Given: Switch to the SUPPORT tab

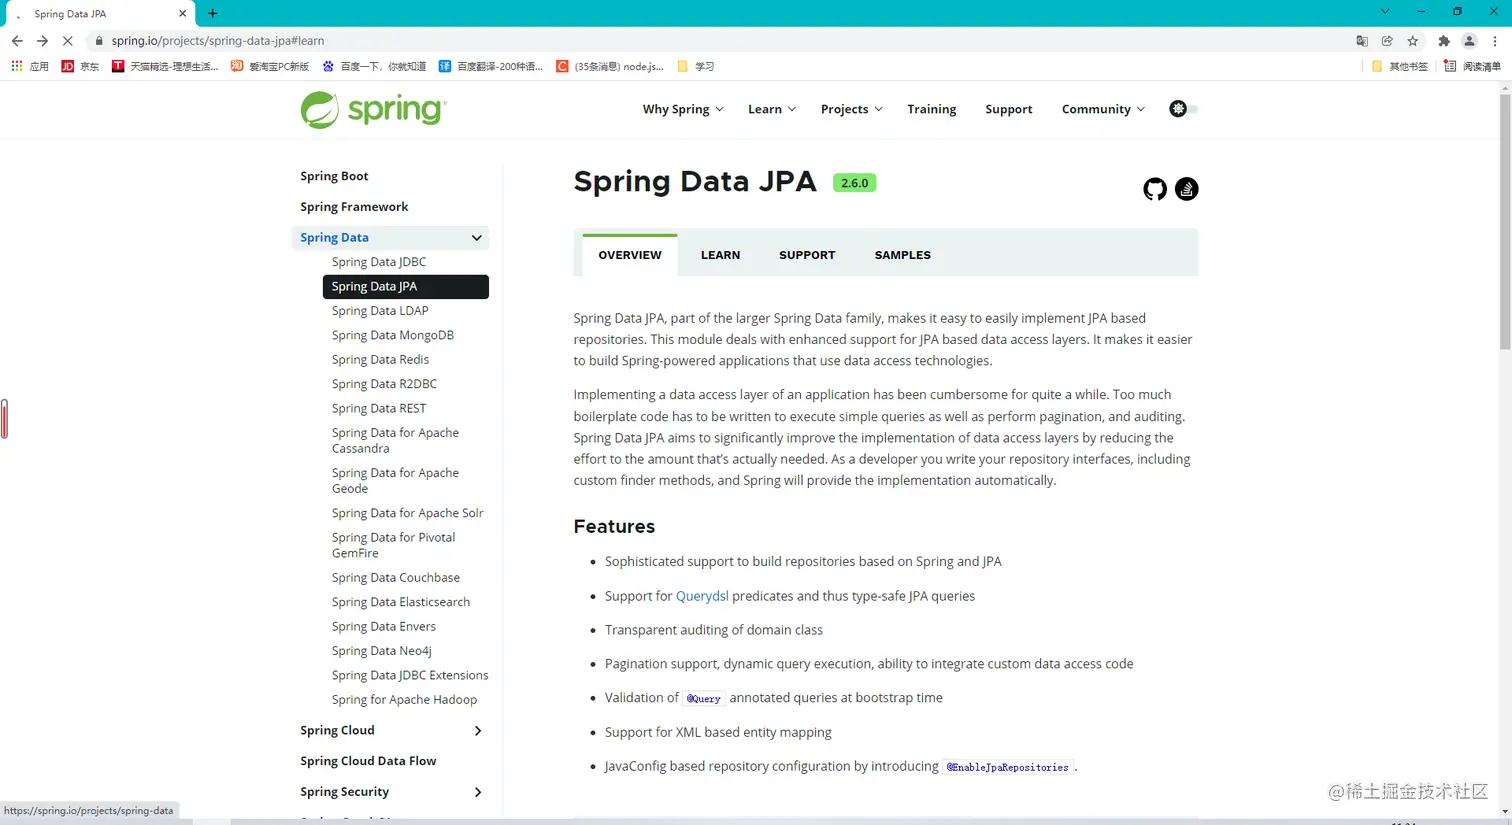Looking at the screenshot, I should click(x=807, y=255).
